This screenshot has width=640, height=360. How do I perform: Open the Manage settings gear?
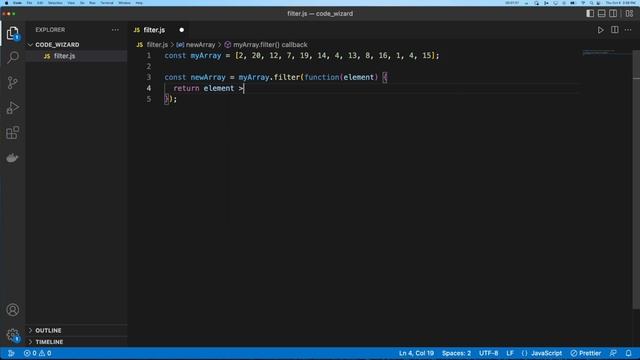click(x=13, y=335)
